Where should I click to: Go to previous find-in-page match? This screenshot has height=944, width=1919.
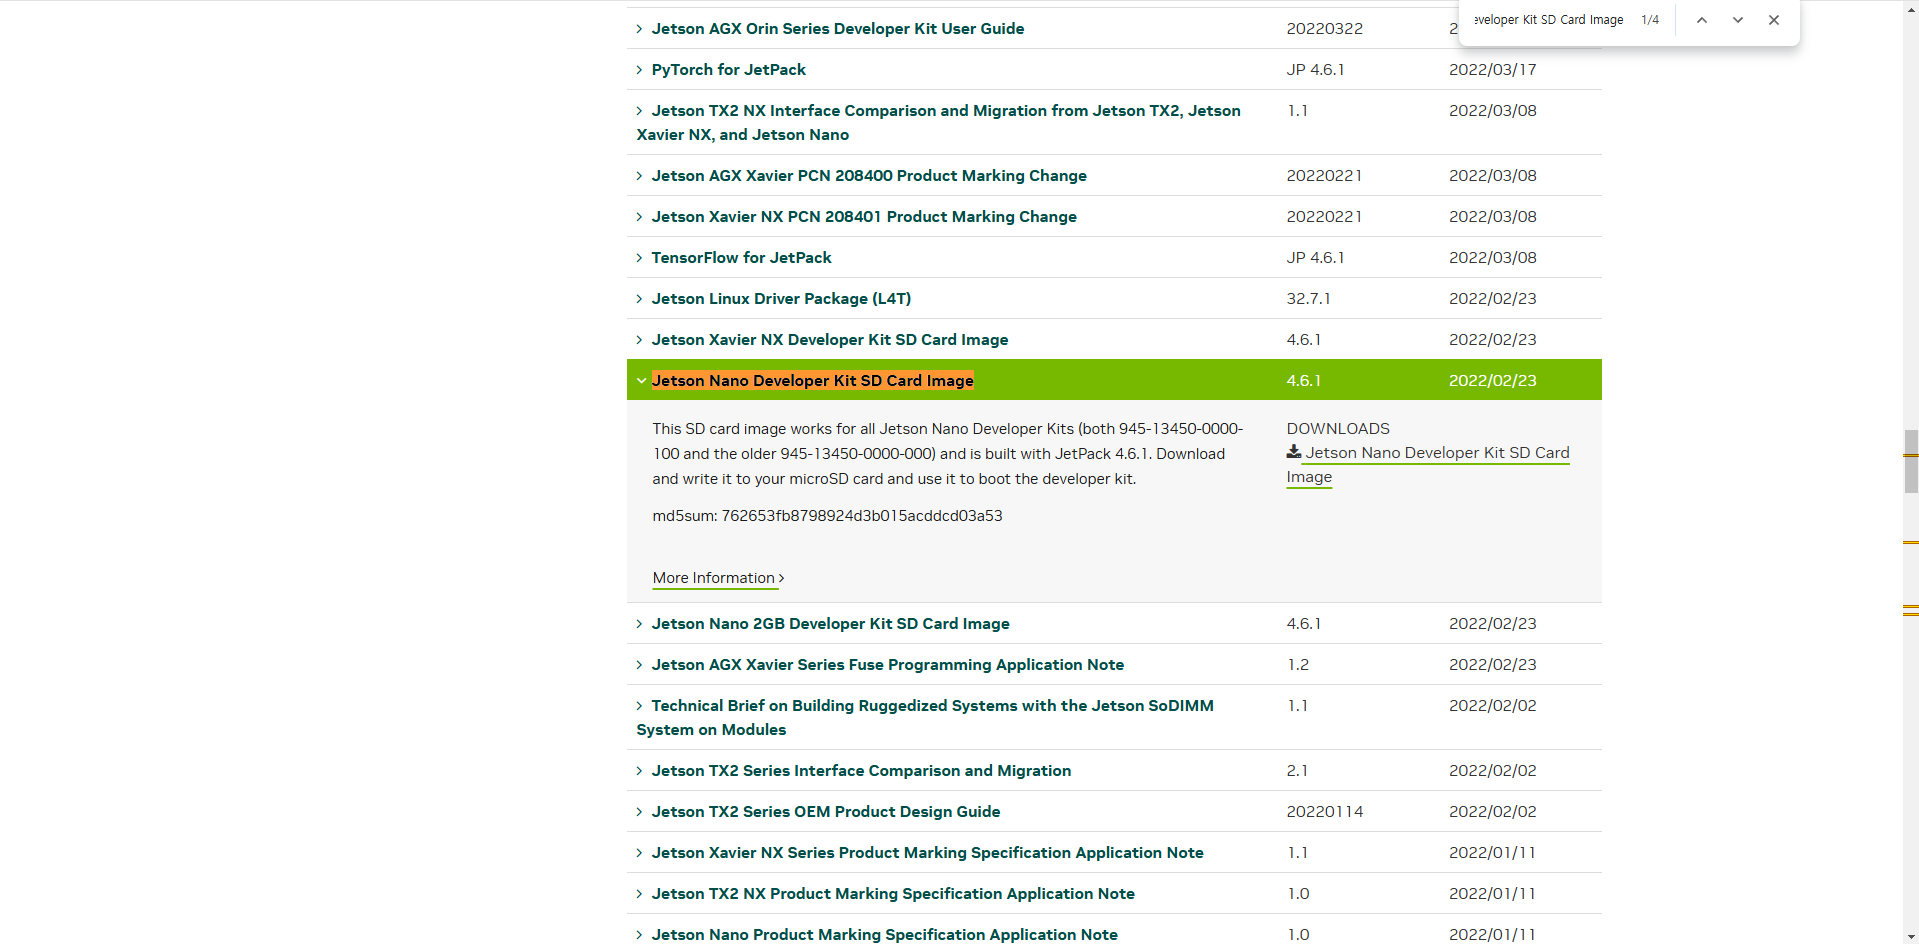1701,20
